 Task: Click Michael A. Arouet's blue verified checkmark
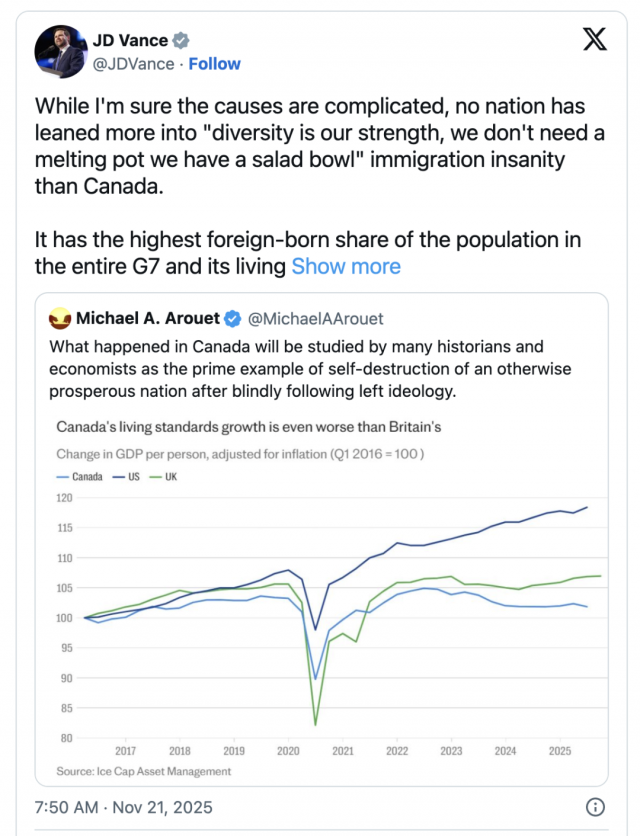click(x=232, y=319)
